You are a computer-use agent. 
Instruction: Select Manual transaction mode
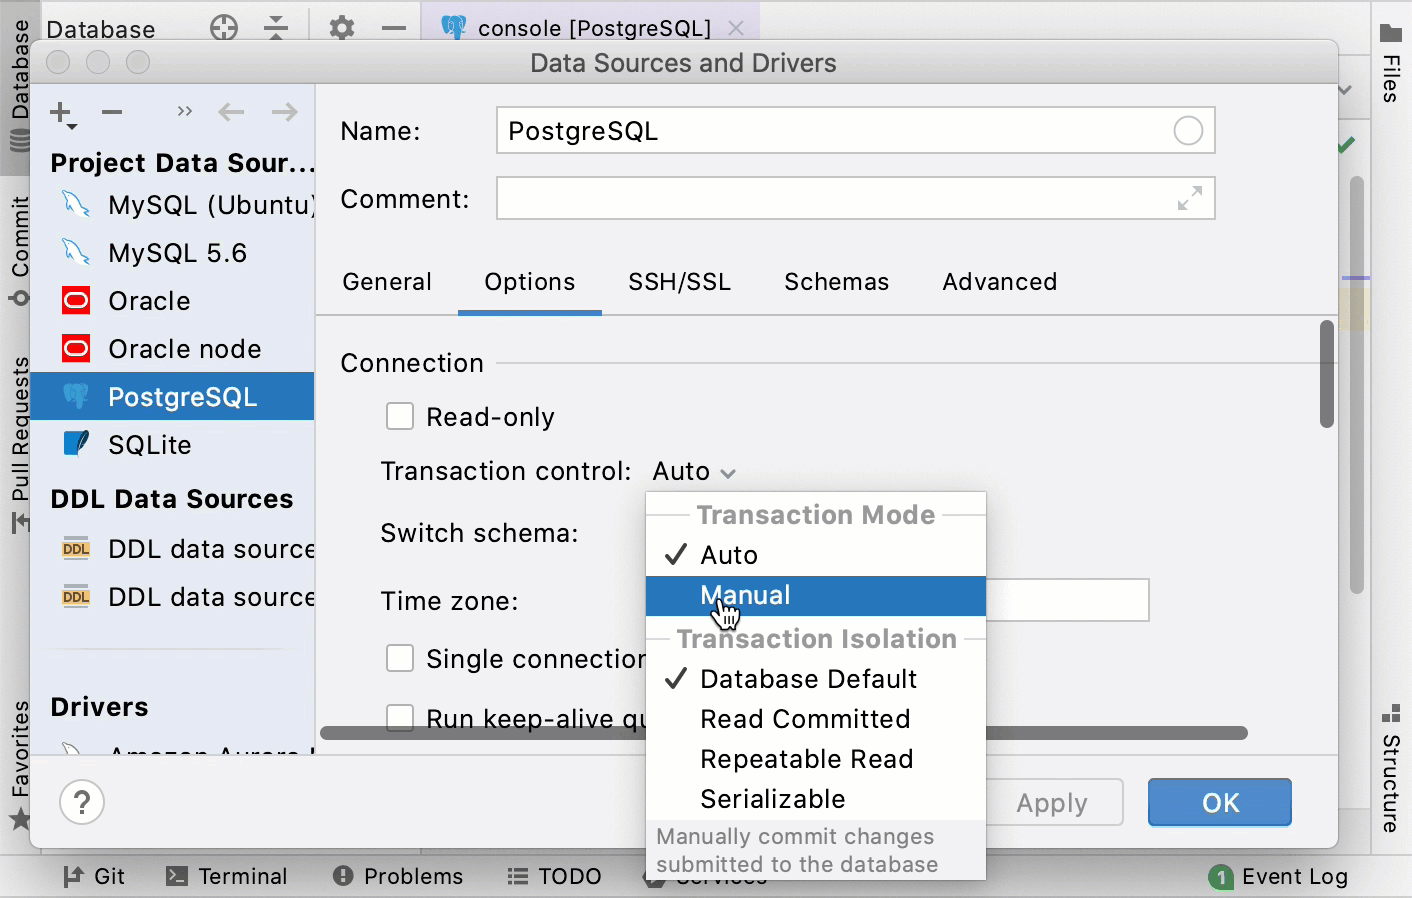tap(745, 595)
